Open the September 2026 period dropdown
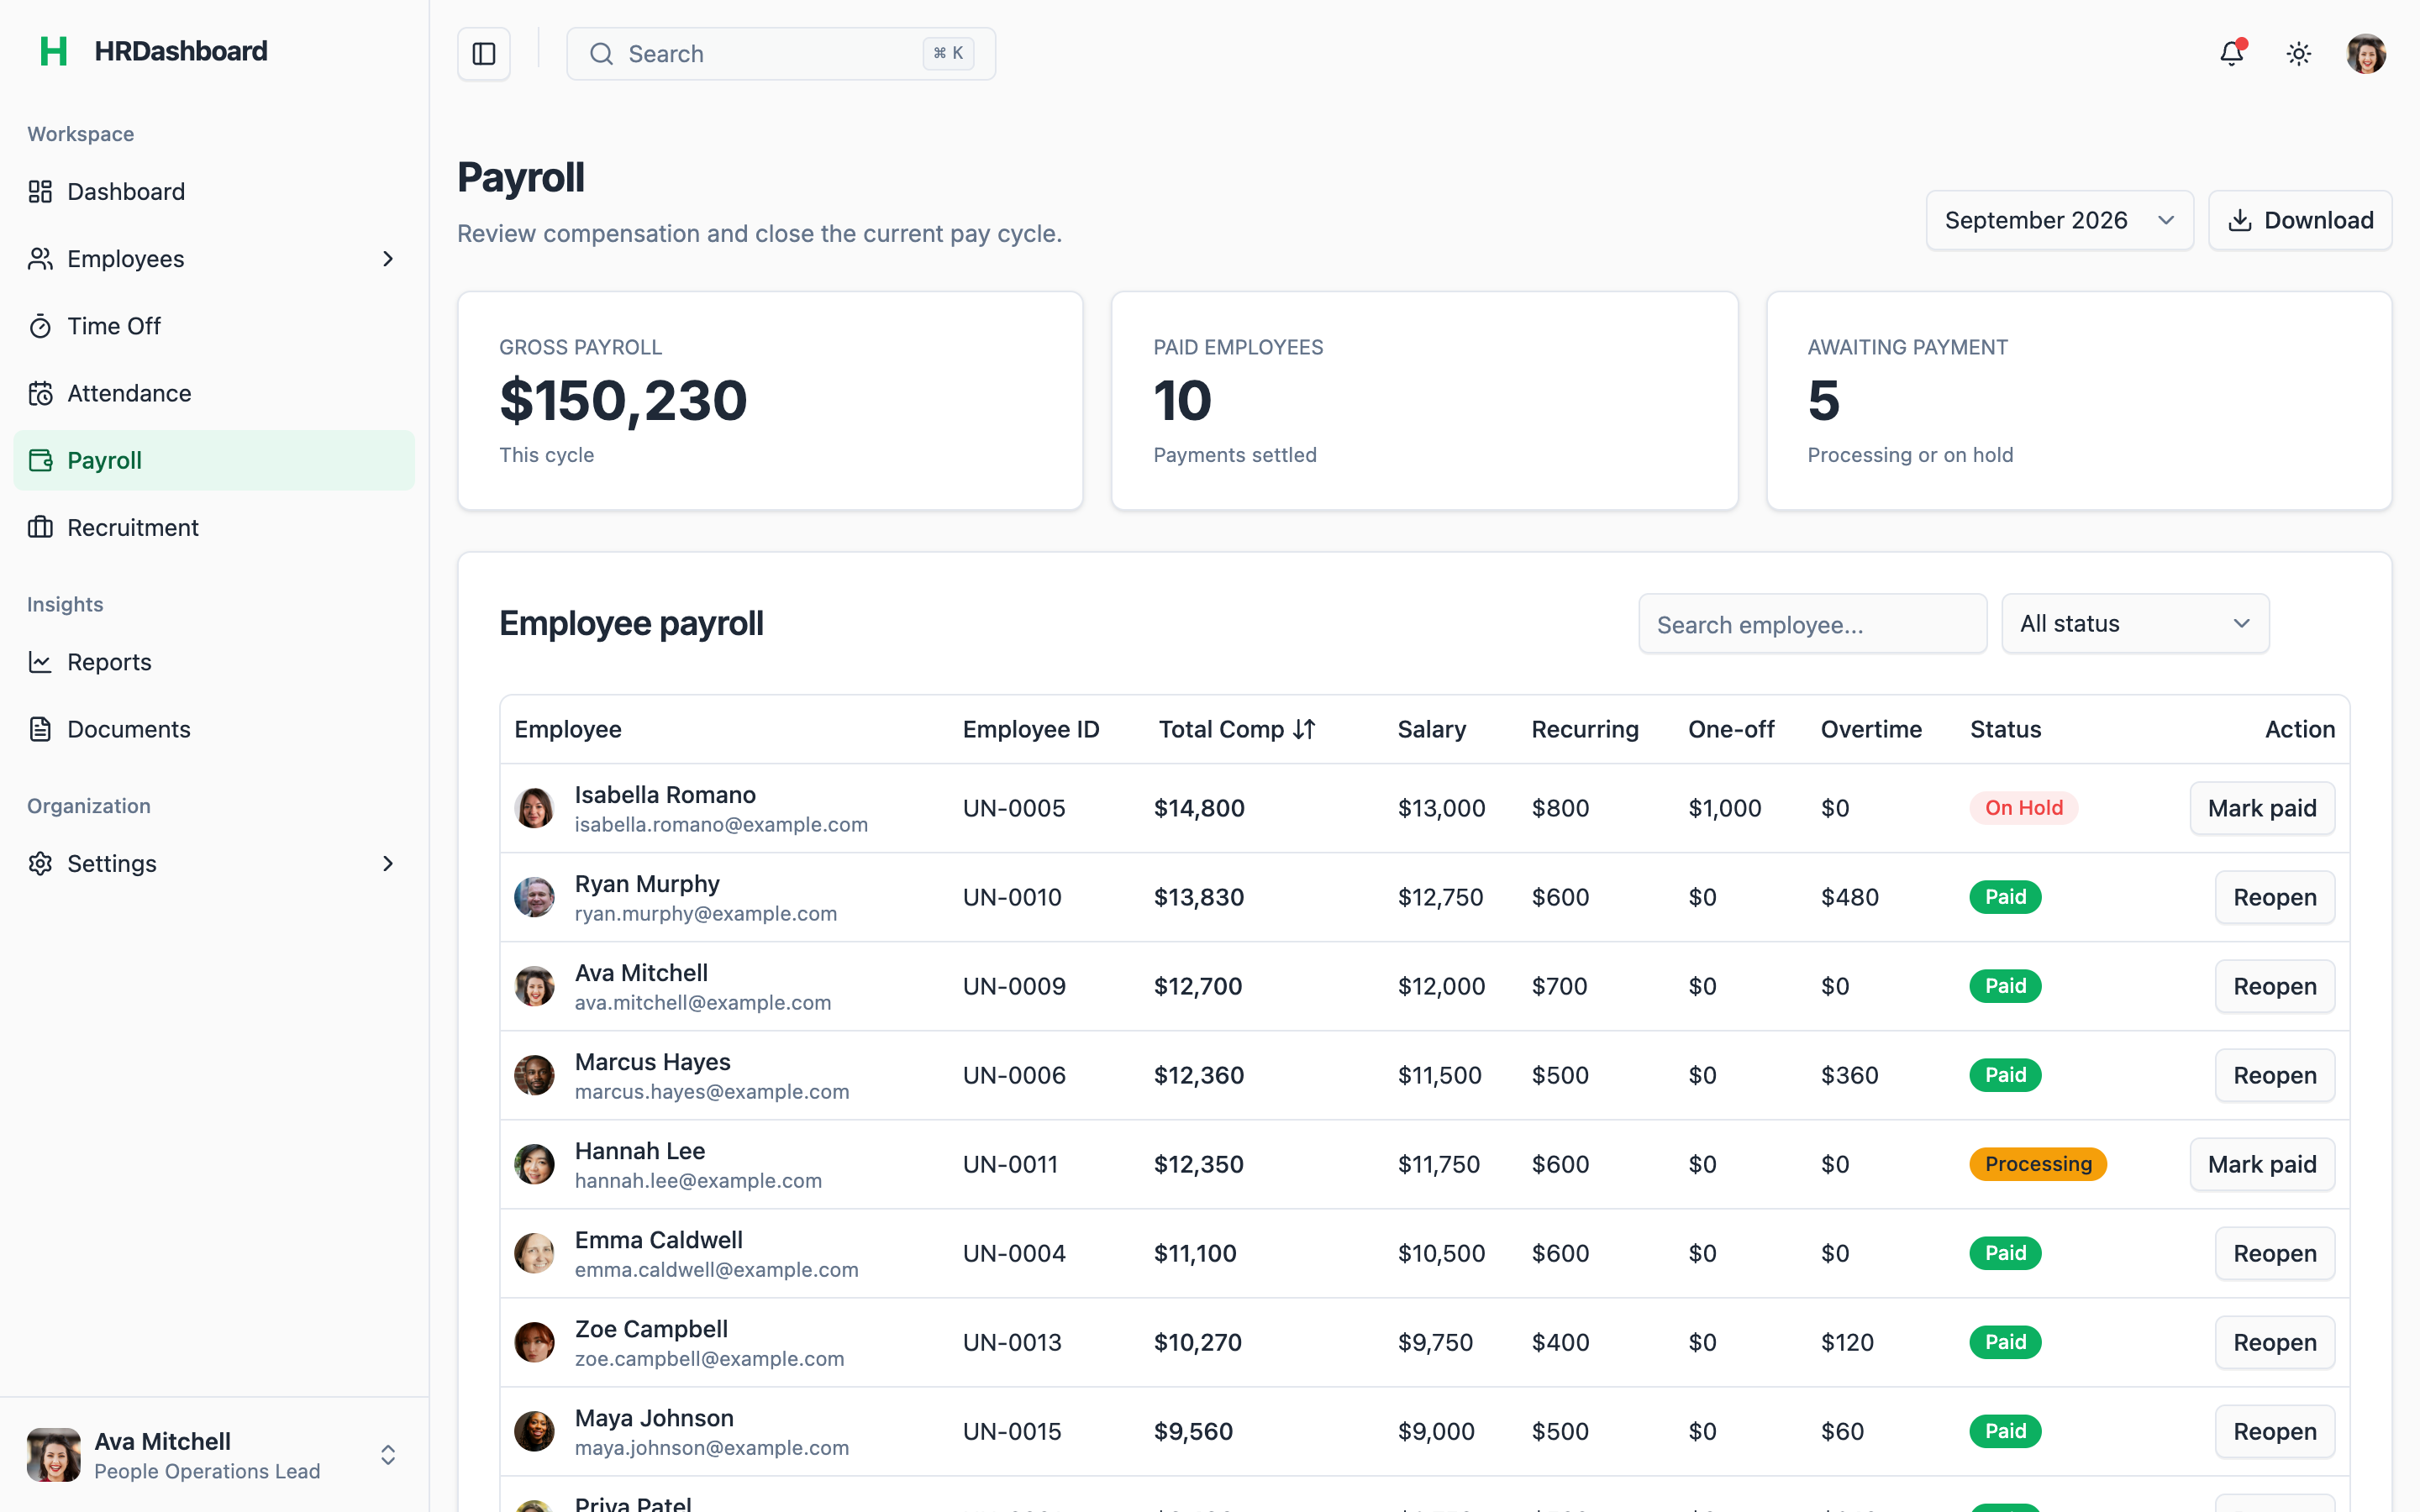 coord(2059,220)
